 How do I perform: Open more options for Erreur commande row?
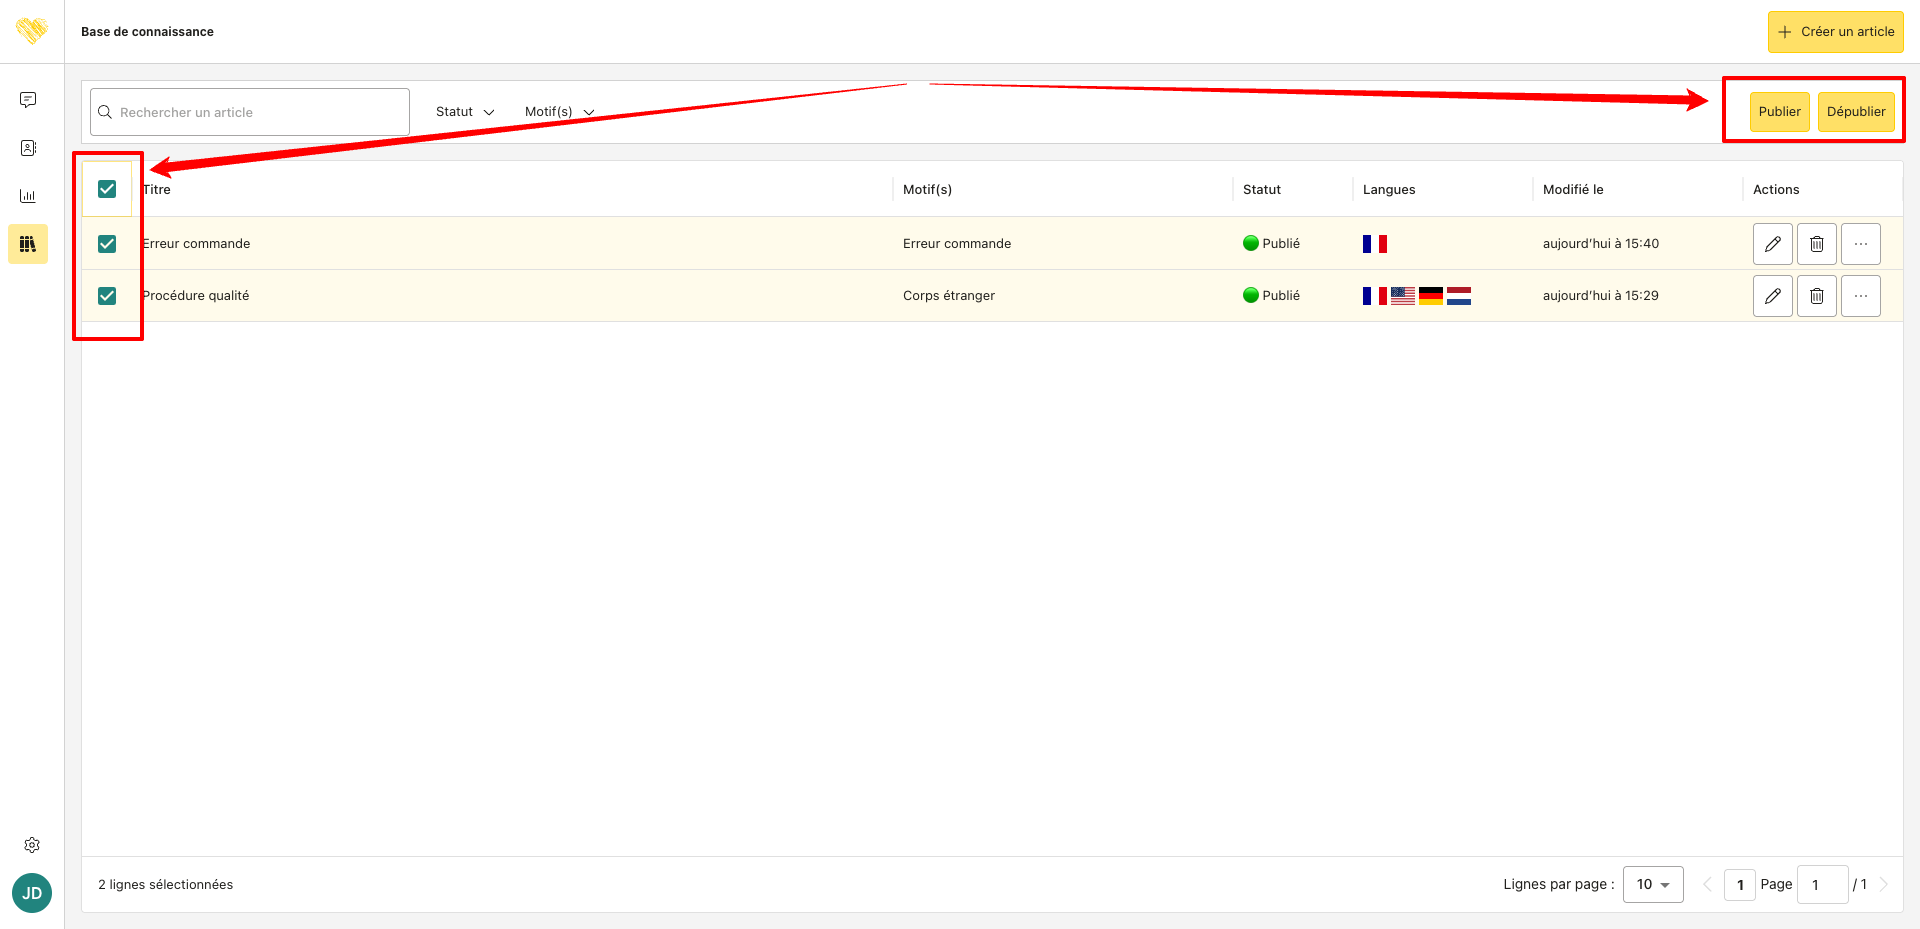tap(1860, 244)
